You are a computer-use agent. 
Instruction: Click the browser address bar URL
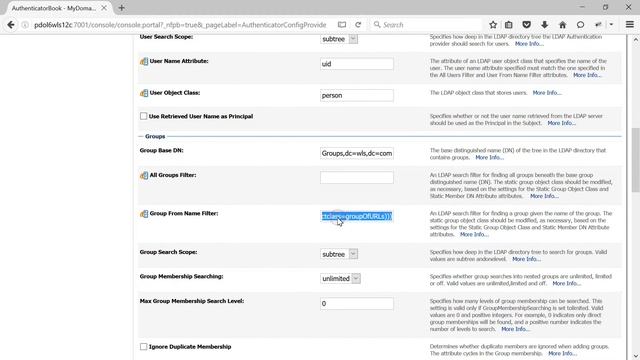[180, 25]
